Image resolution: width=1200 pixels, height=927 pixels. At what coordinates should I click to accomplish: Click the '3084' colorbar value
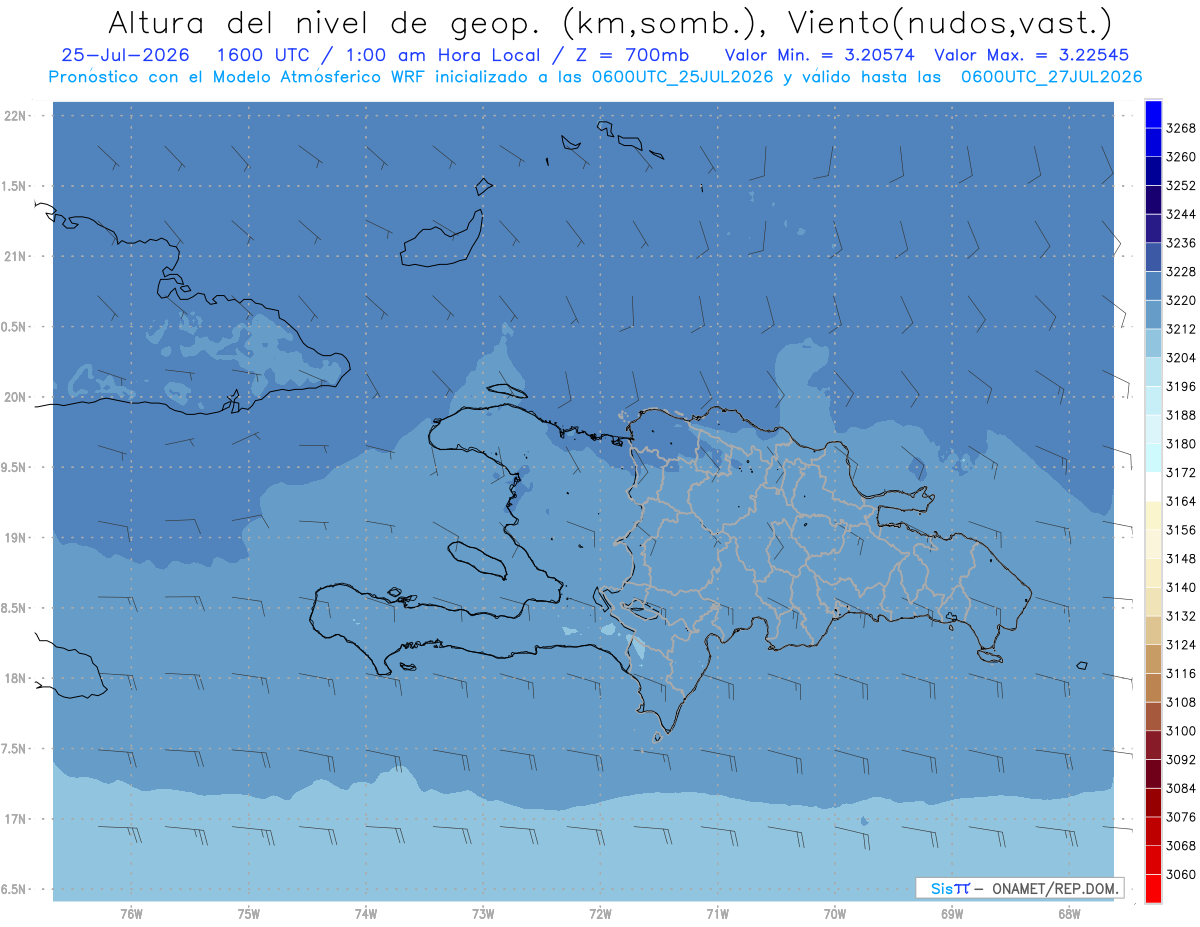[1181, 788]
